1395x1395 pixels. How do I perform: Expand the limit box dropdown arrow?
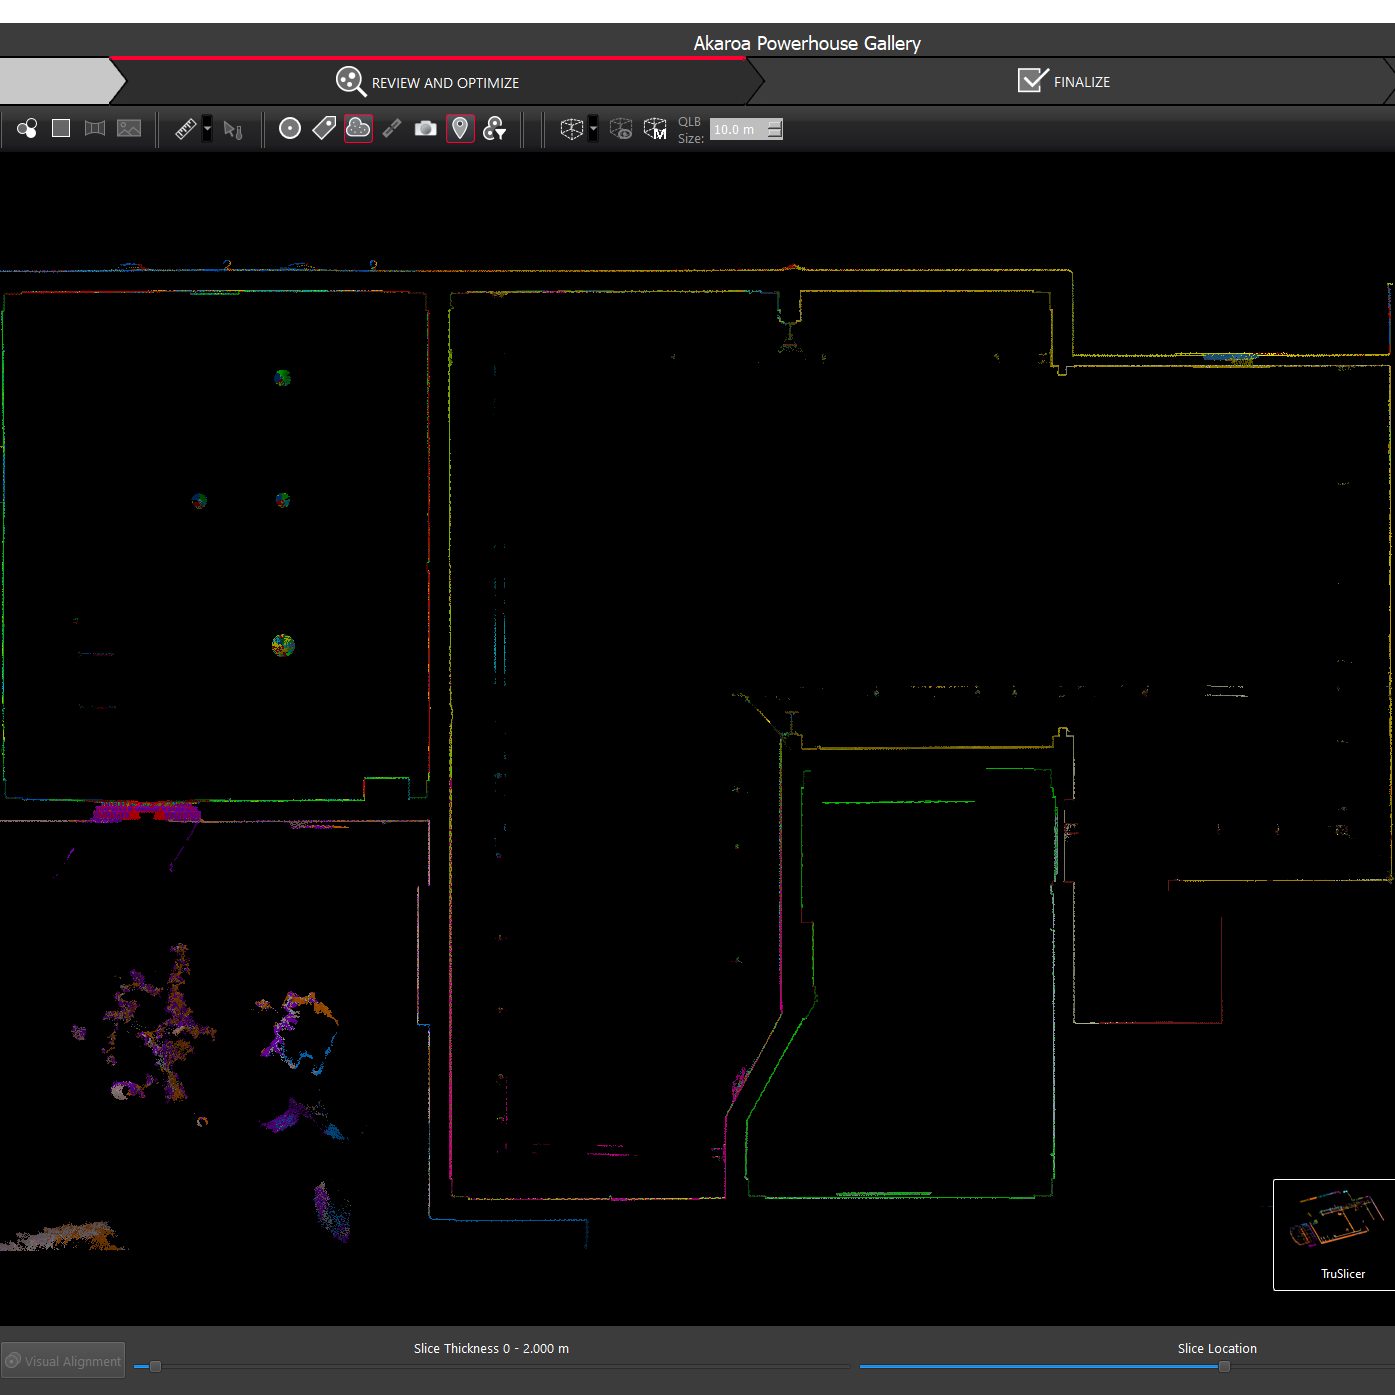click(593, 129)
